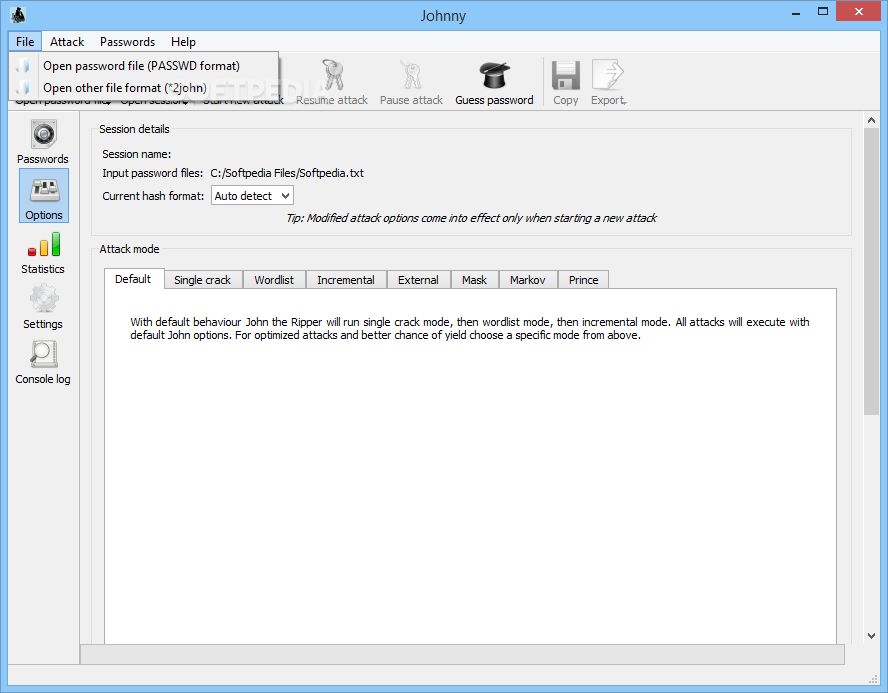This screenshot has width=888, height=693.
Task: Click the scrollbar down arrow
Action: pyautogui.click(x=871, y=636)
